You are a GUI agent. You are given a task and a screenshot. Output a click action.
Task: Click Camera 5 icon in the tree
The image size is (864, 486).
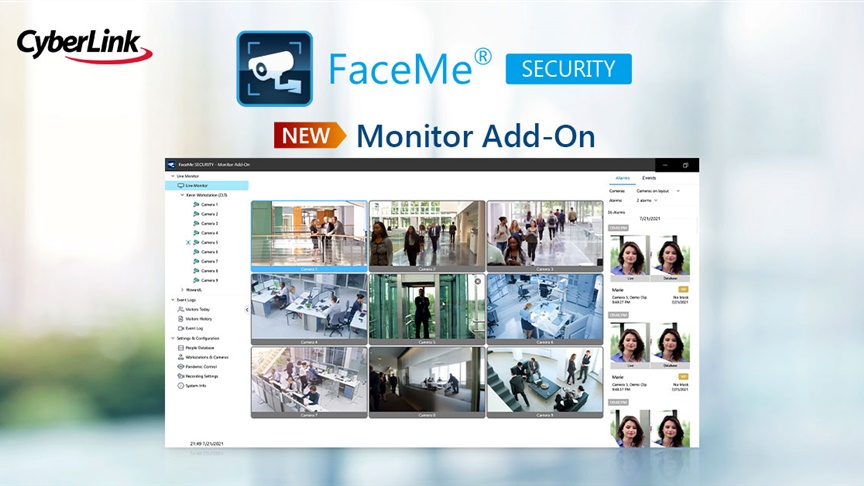[x=196, y=242]
